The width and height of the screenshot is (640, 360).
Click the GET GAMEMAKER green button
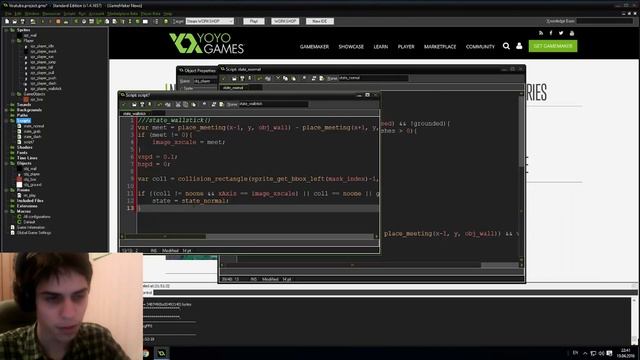(553, 46)
